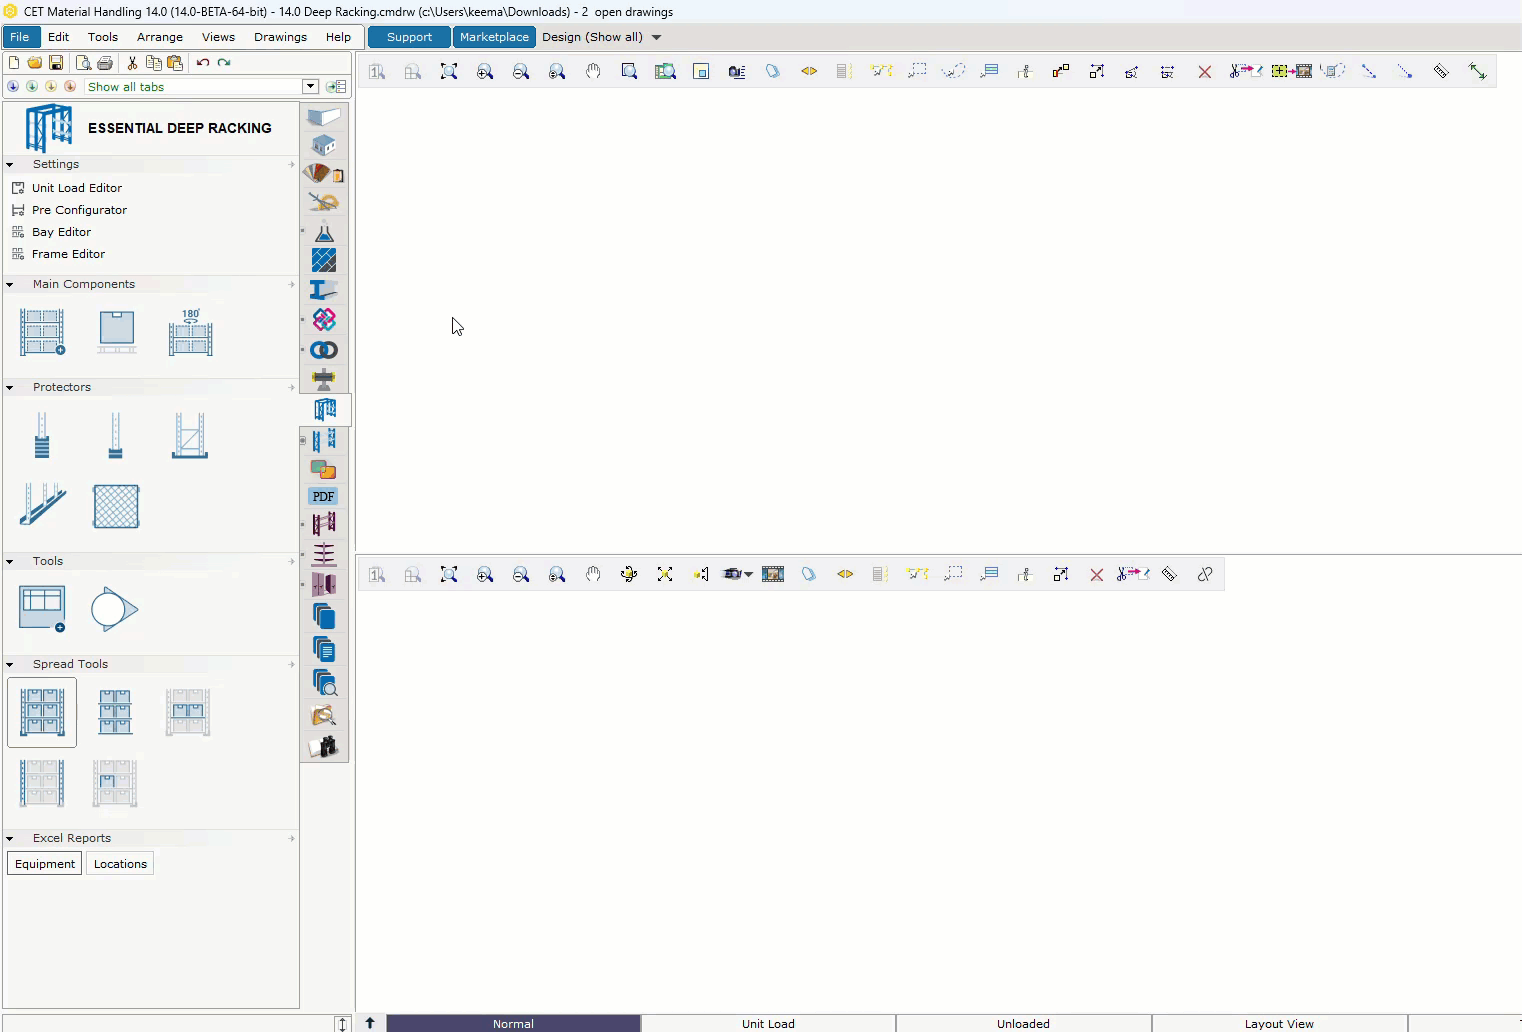The image size is (1522, 1032).
Task: Click the Undo arrow icon
Action: (203, 62)
